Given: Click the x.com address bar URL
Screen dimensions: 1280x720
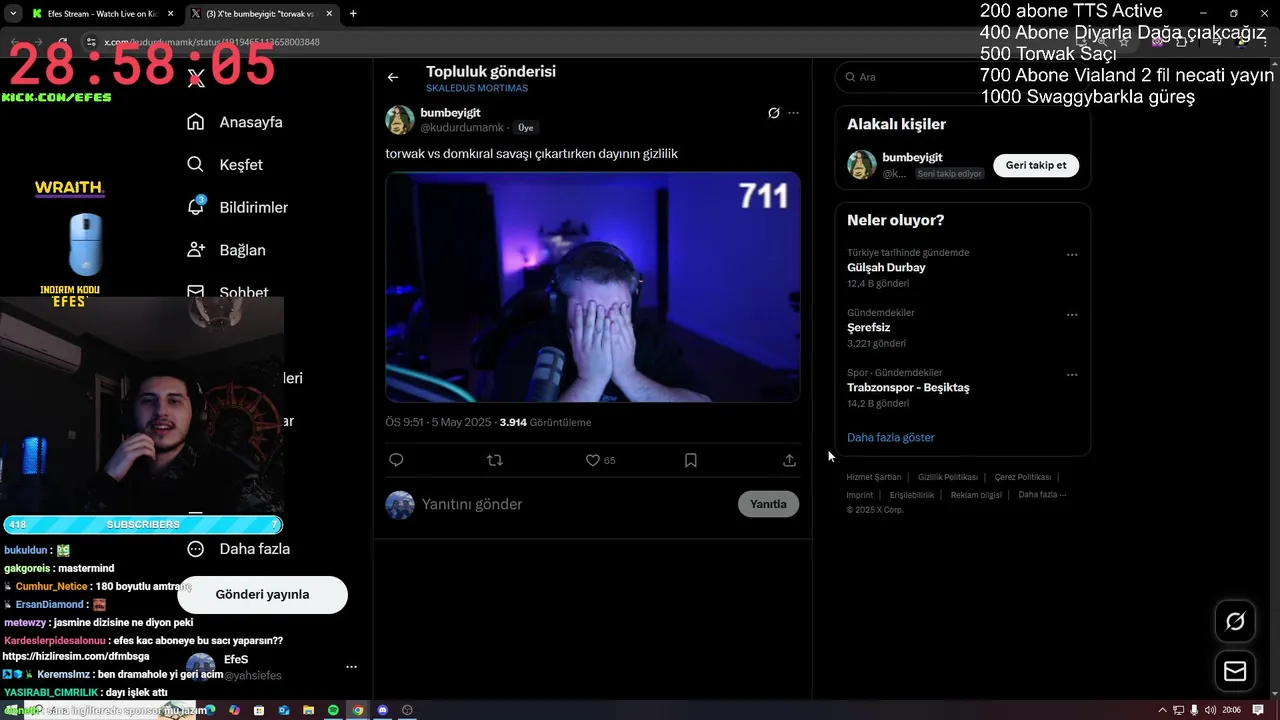Looking at the screenshot, I should (x=212, y=42).
